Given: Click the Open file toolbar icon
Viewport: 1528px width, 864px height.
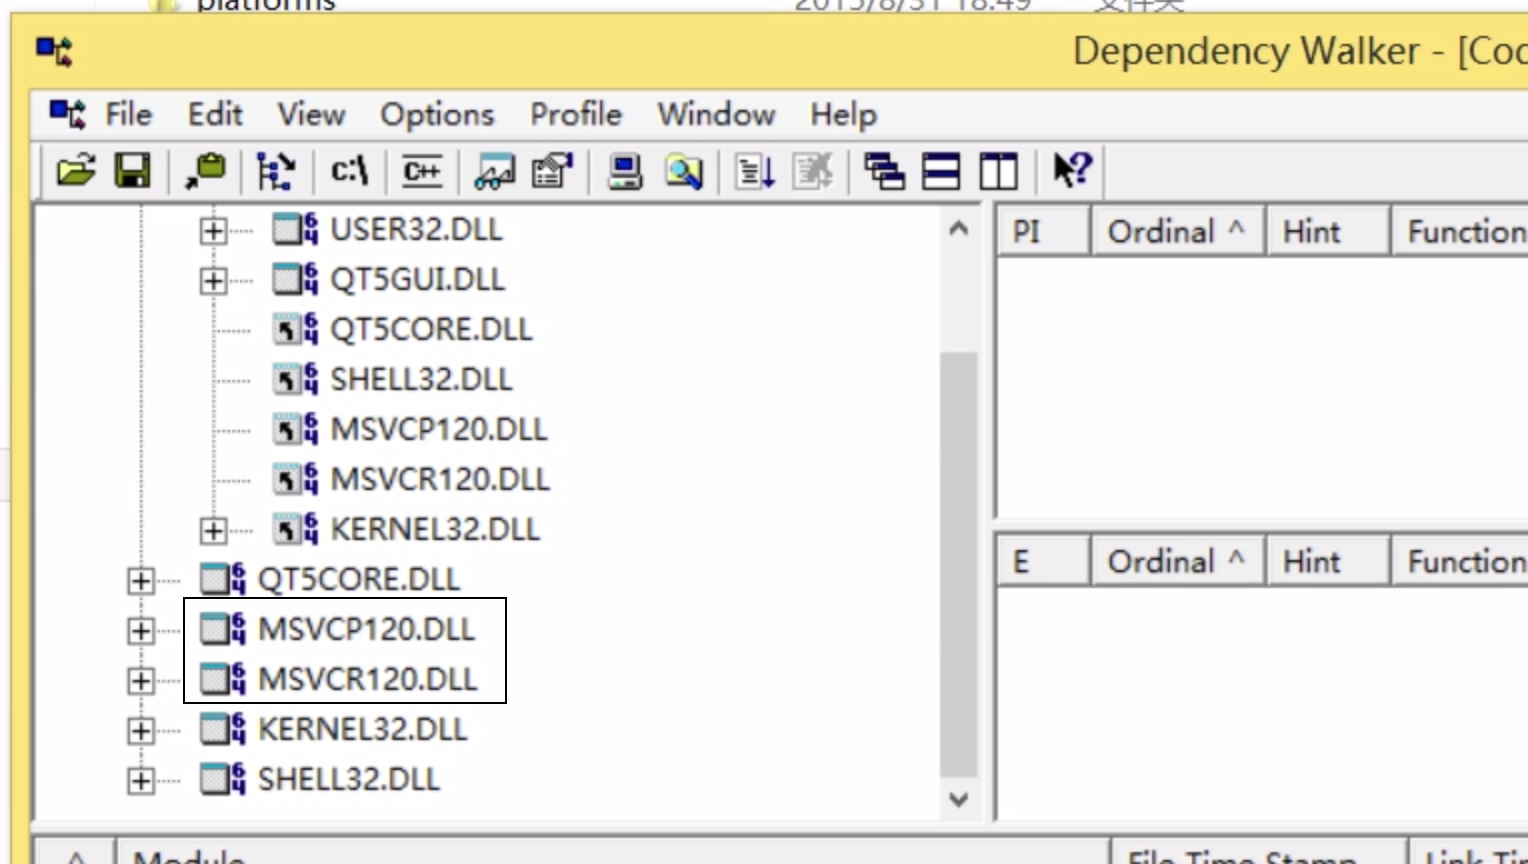Looking at the screenshot, I should pyautogui.click(x=76, y=171).
